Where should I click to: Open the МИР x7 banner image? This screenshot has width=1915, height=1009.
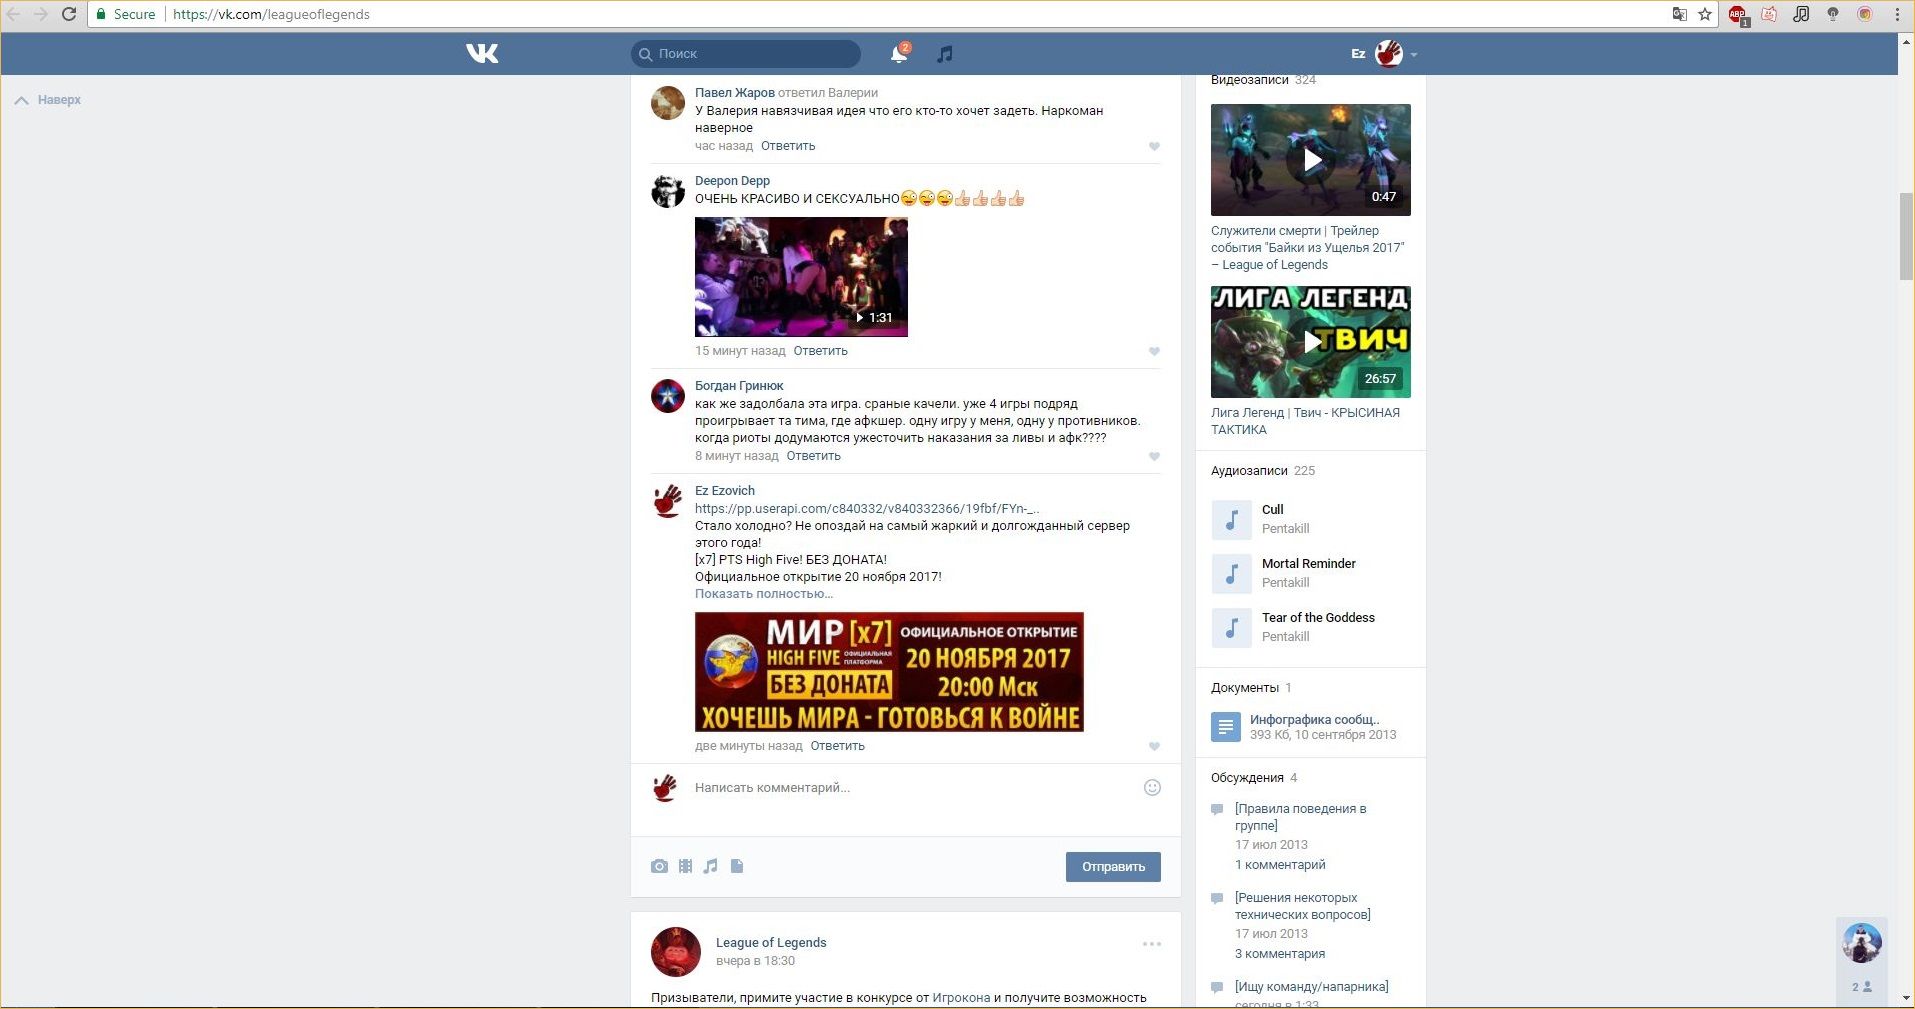click(x=889, y=672)
